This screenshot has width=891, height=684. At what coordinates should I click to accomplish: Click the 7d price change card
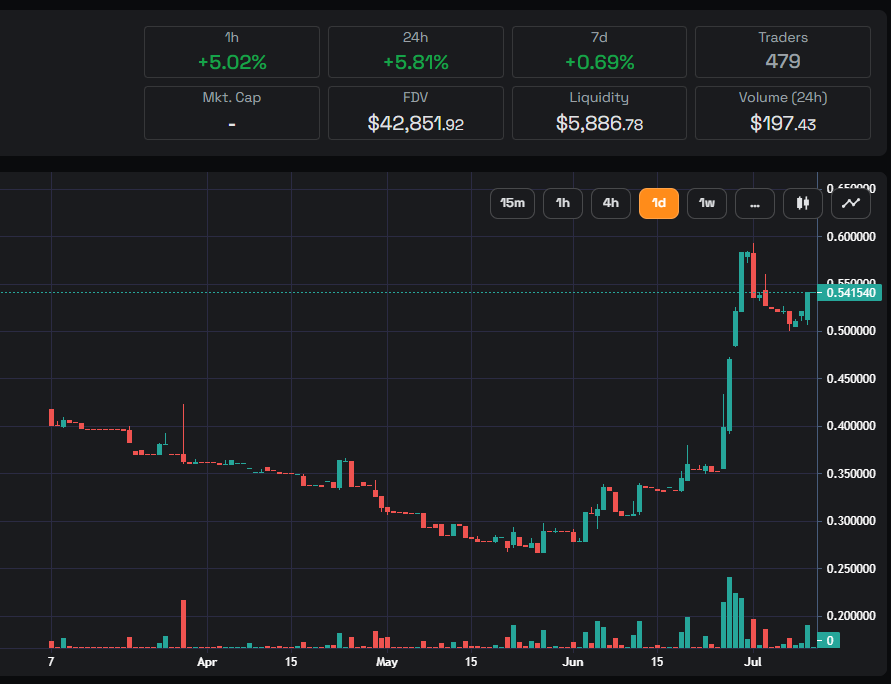click(599, 52)
